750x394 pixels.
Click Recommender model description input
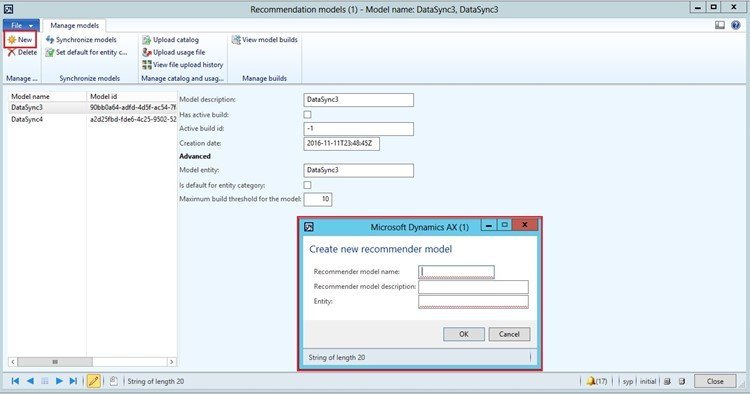[x=474, y=287]
